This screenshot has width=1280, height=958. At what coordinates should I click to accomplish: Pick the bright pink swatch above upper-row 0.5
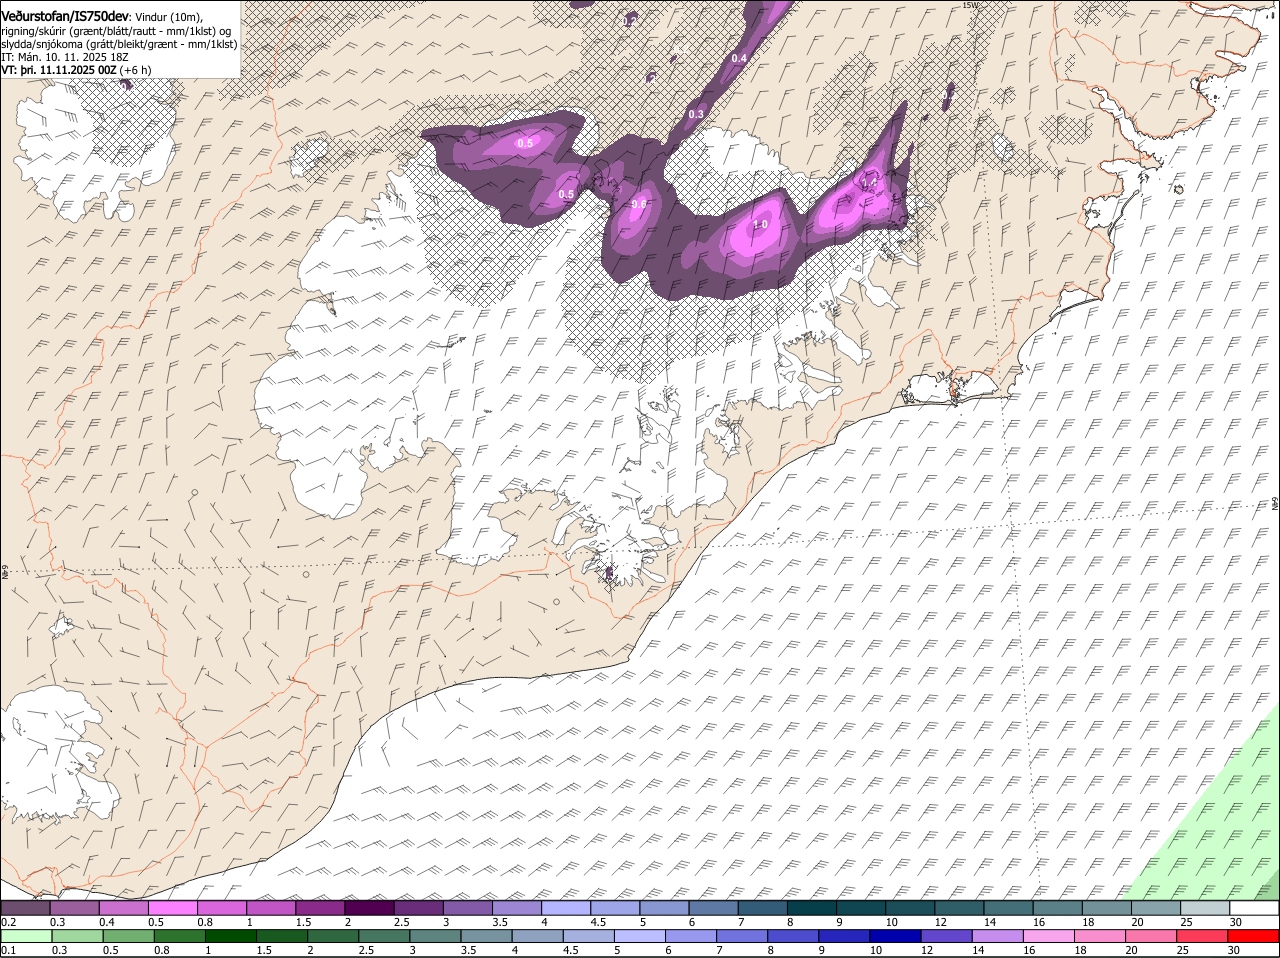coord(172,908)
